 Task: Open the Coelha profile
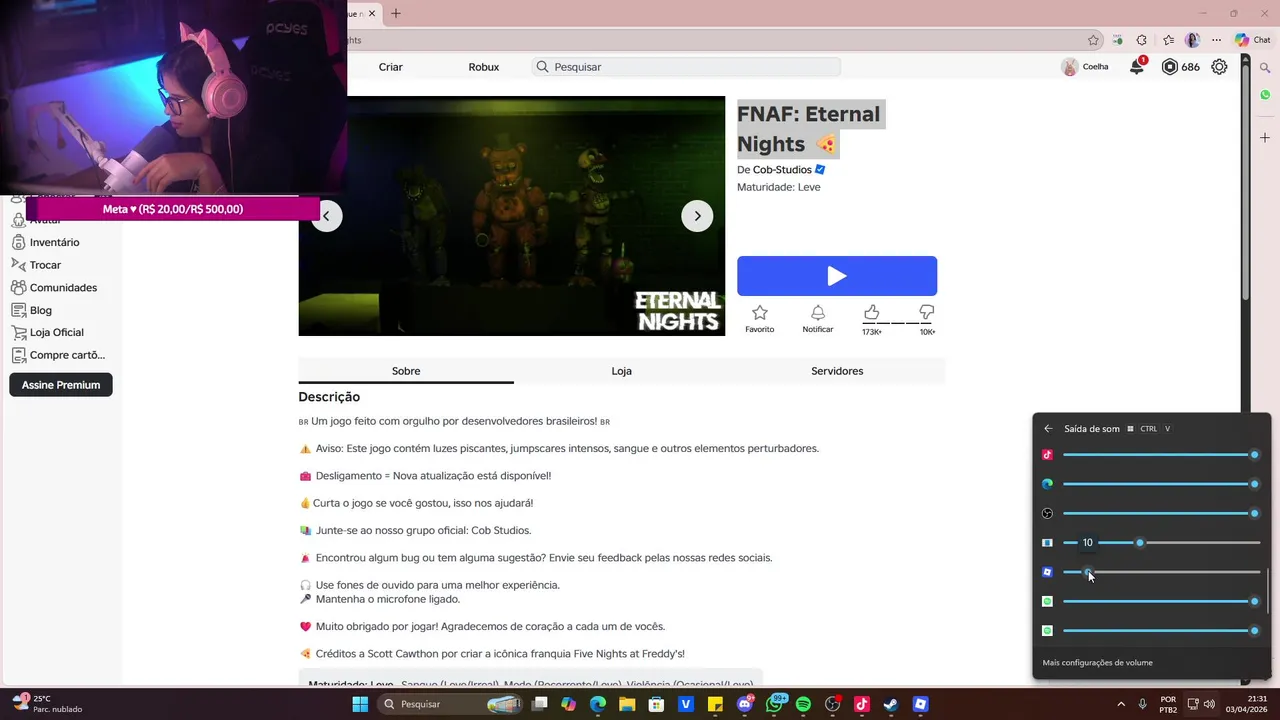pyautogui.click(x=1085, y=67)
